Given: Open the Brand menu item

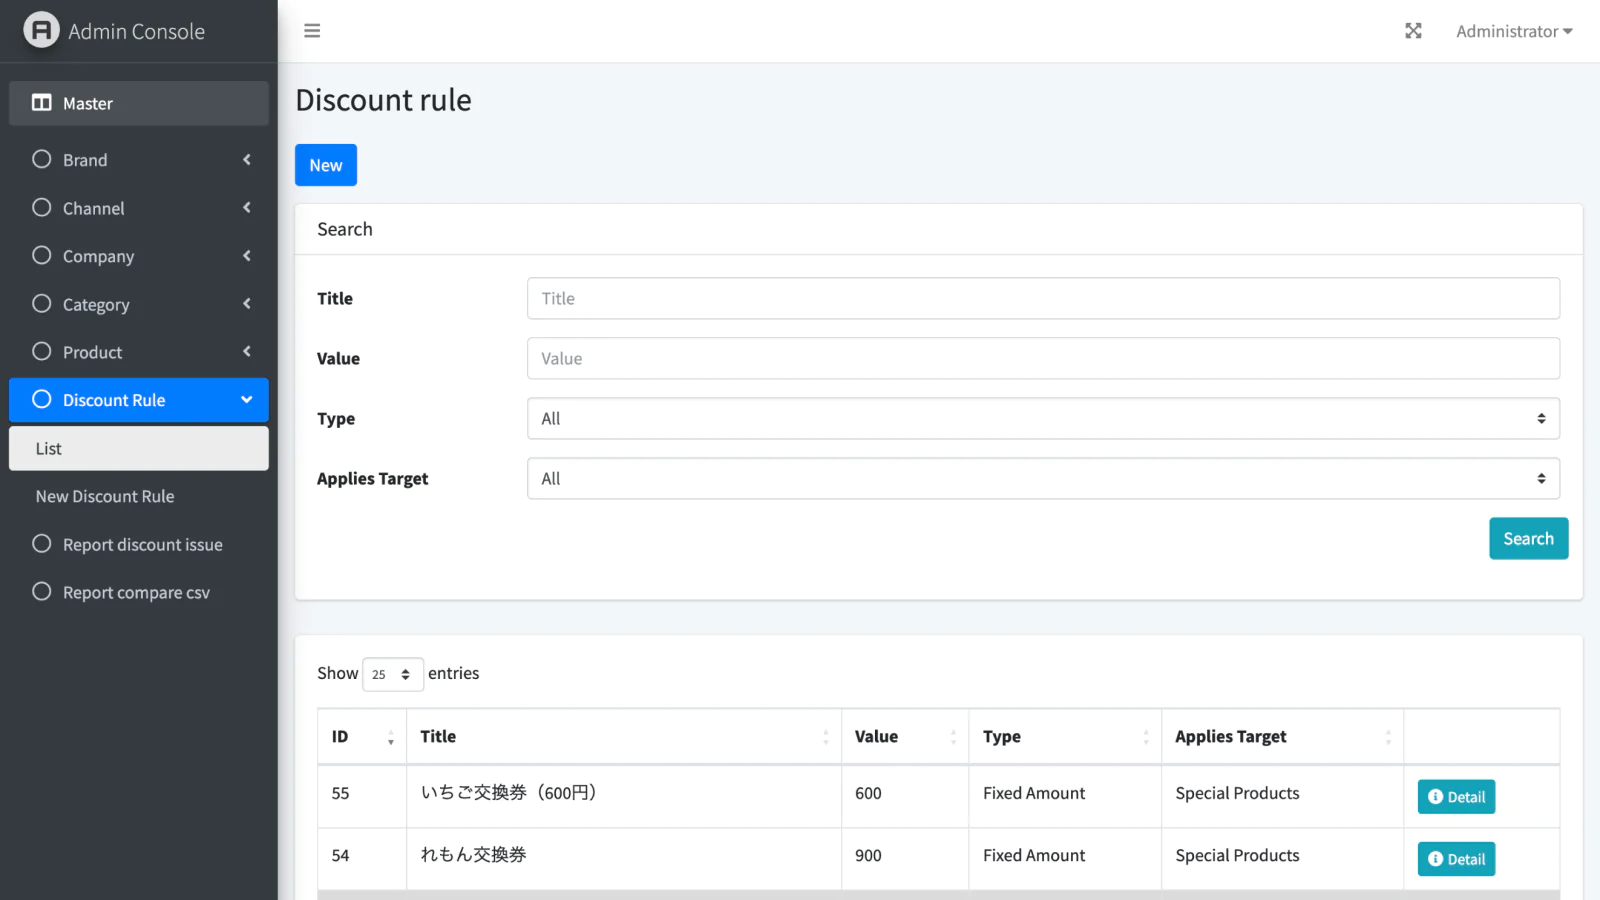Looking at the screenshot, I should pyautogui.click(x=139, y=160).
